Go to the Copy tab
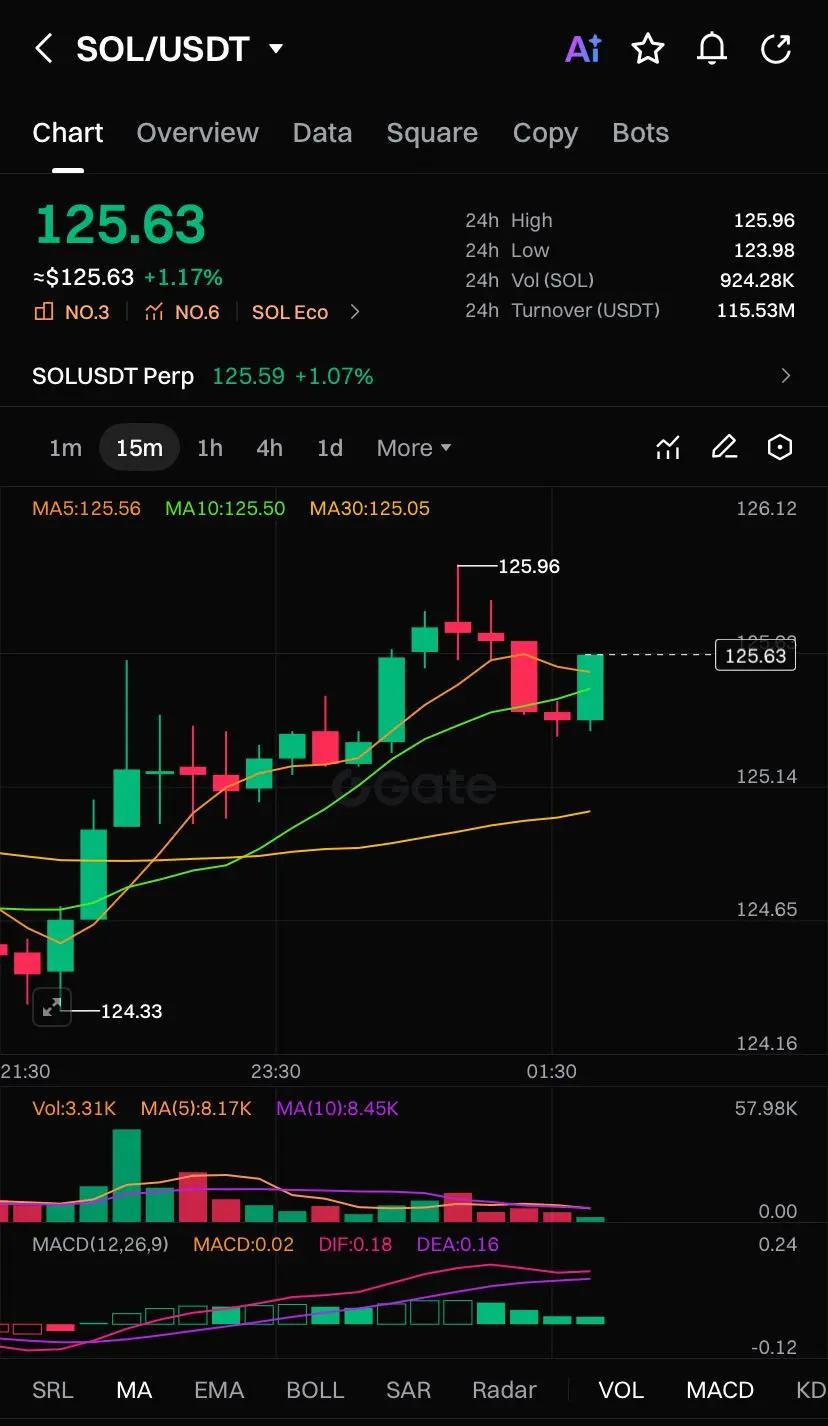828x1426 pixels. [x=545, y=133]
